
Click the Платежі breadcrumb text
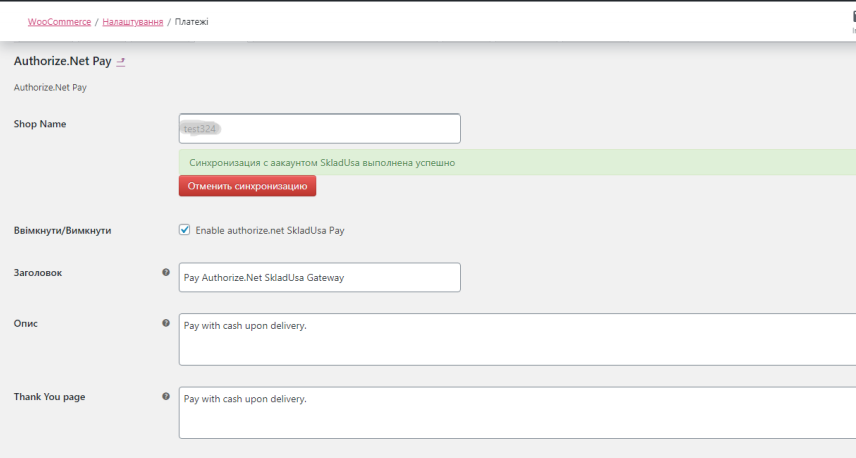[x=192, y=22]
